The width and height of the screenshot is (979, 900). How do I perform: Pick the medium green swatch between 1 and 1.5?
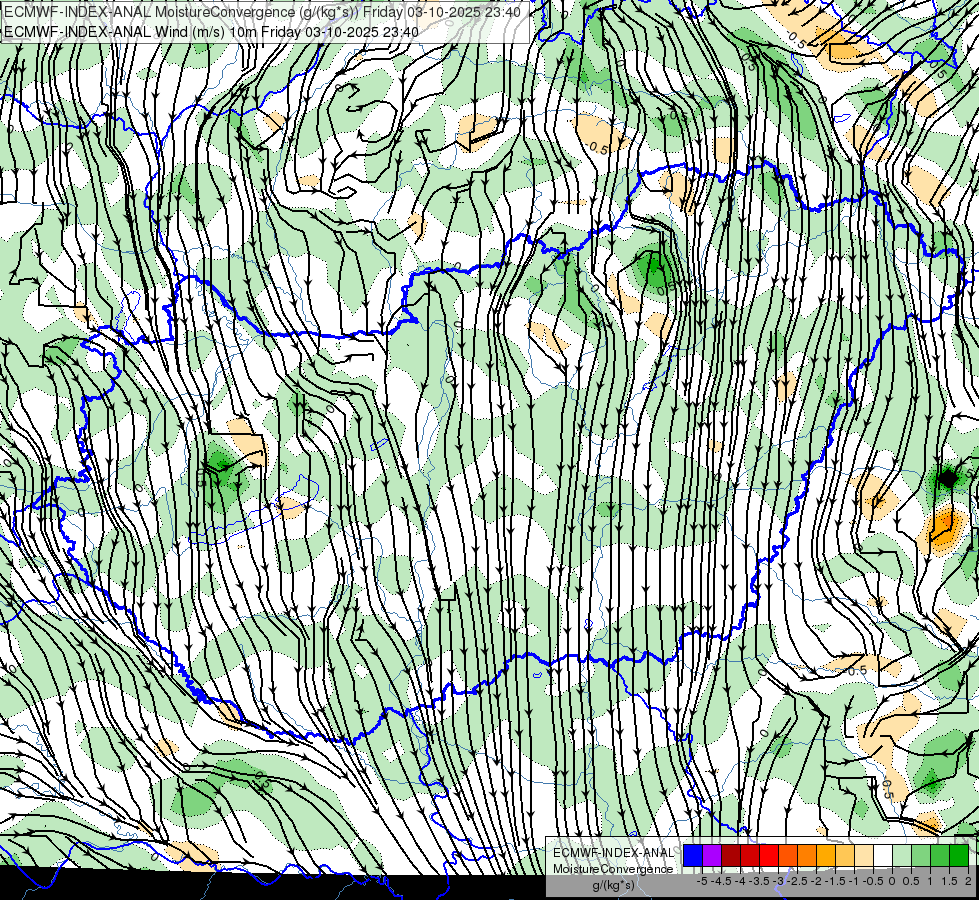pos(940,855)
